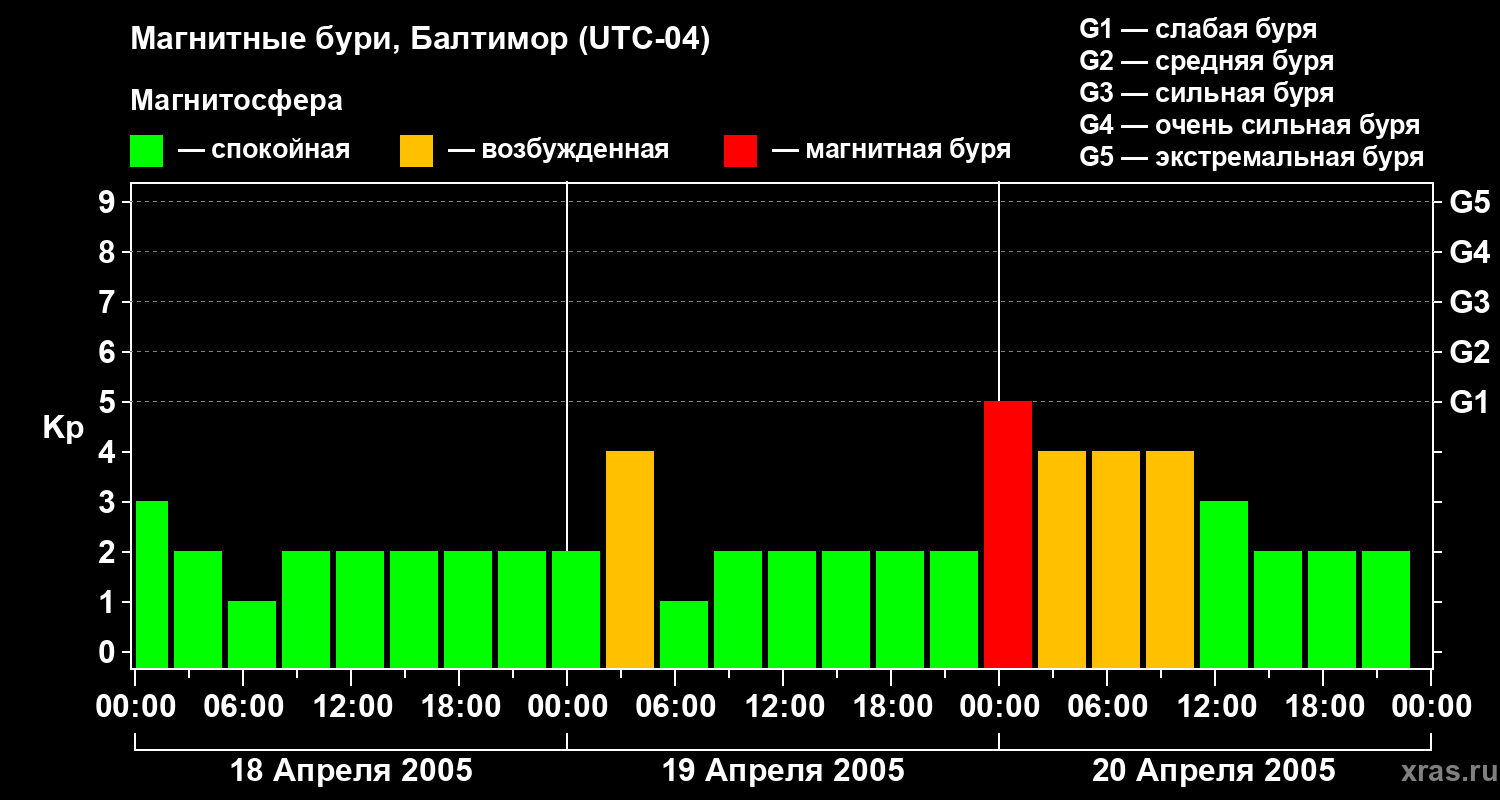Click the green 'спокойная' legend swatch

pos(146,151)
